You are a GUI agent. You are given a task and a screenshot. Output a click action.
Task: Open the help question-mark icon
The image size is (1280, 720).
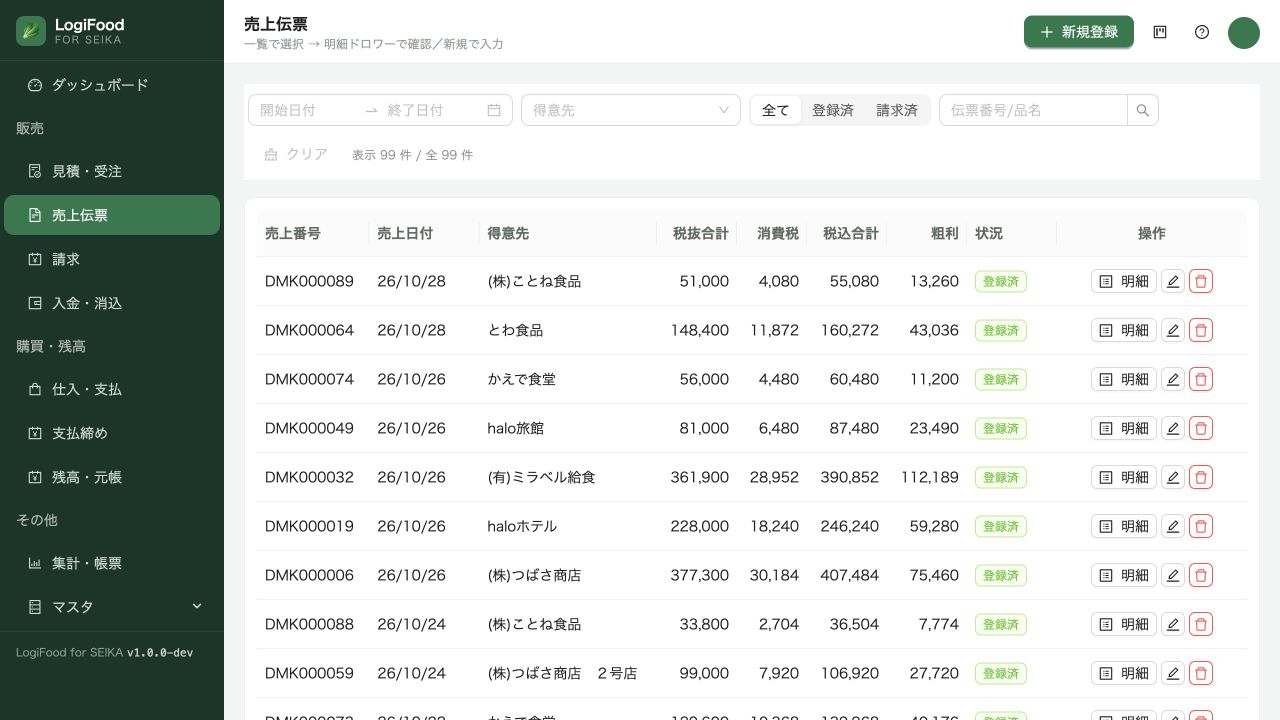(1202, 32)
